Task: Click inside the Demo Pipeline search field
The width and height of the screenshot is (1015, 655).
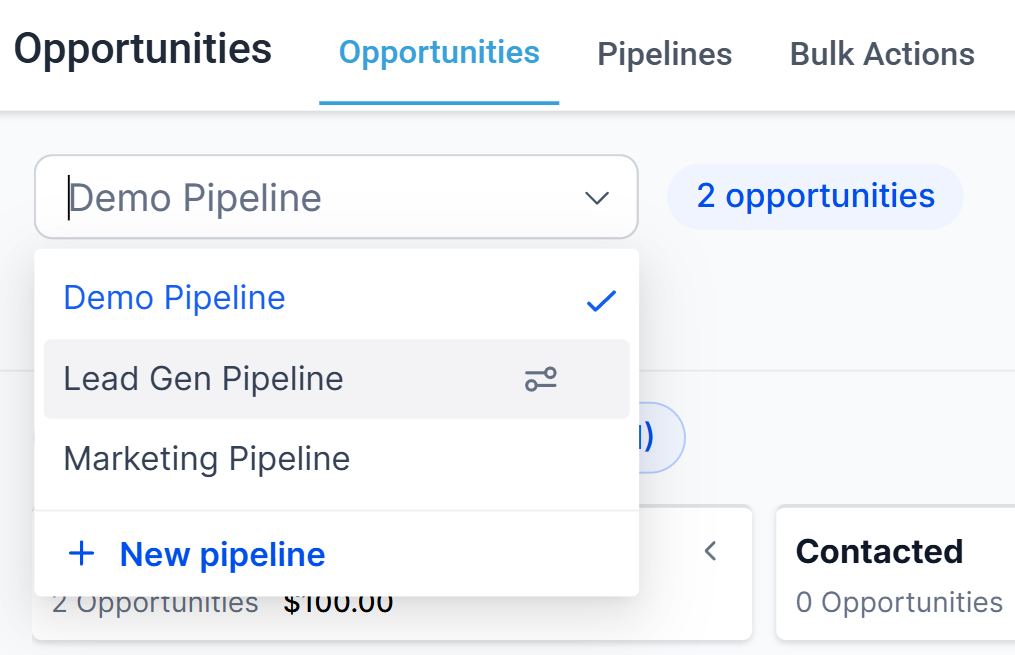Action: click(x=300, y=198)
